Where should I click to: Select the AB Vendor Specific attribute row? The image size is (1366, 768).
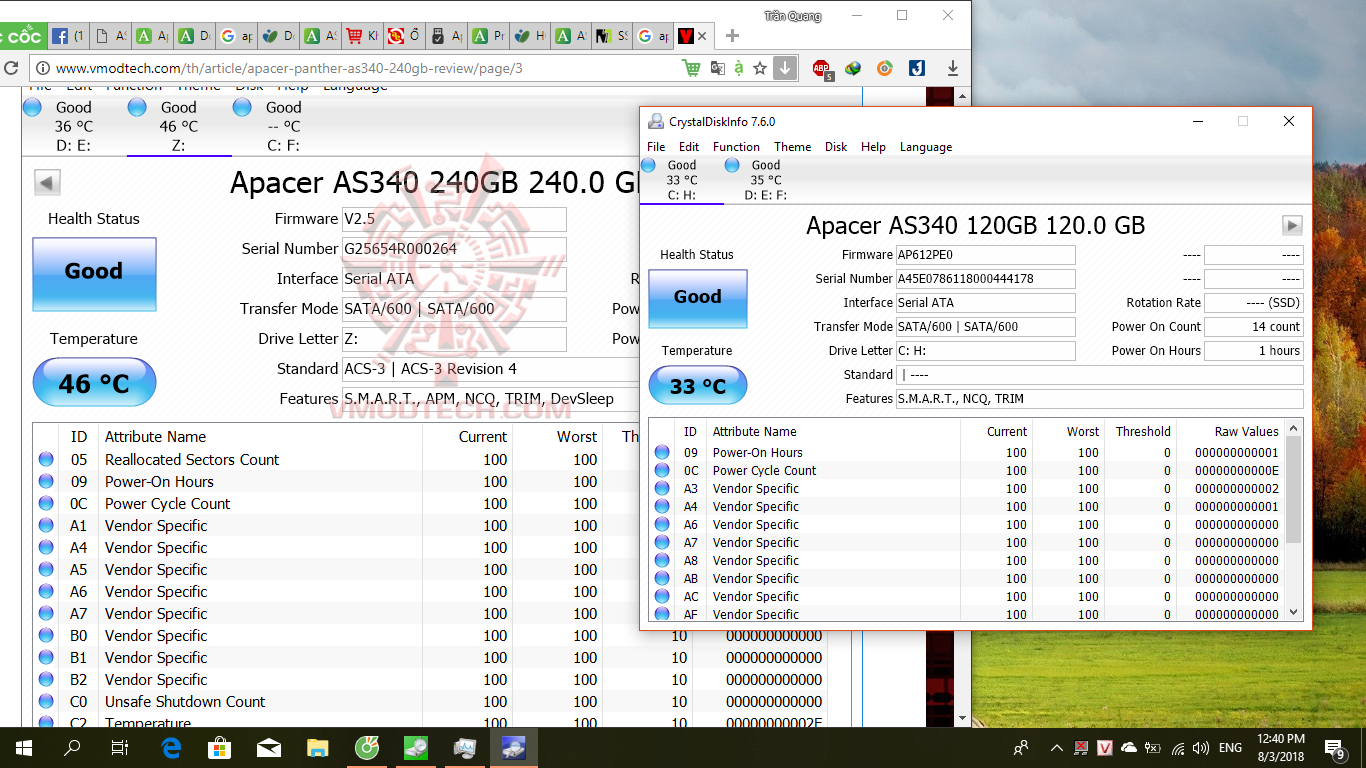pyautogui.click(x=966, y=579)
